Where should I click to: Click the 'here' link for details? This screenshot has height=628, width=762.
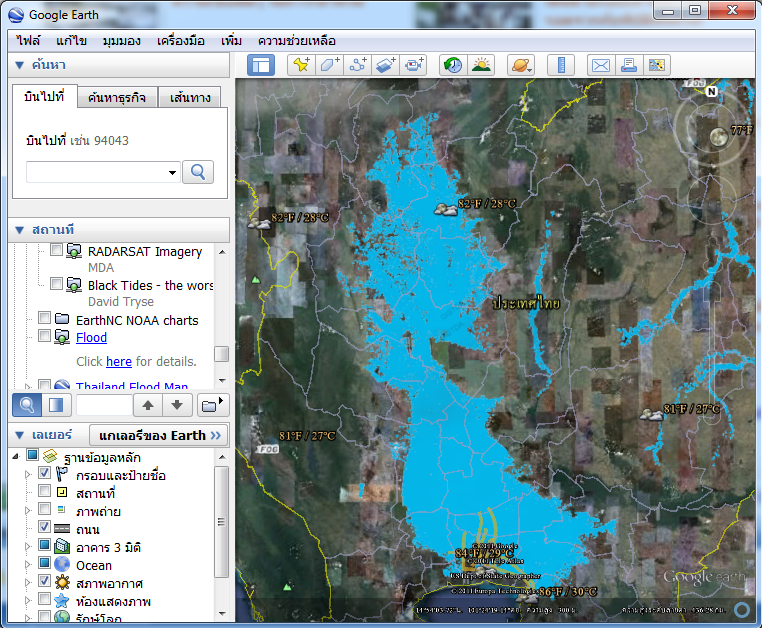point(118,361)
